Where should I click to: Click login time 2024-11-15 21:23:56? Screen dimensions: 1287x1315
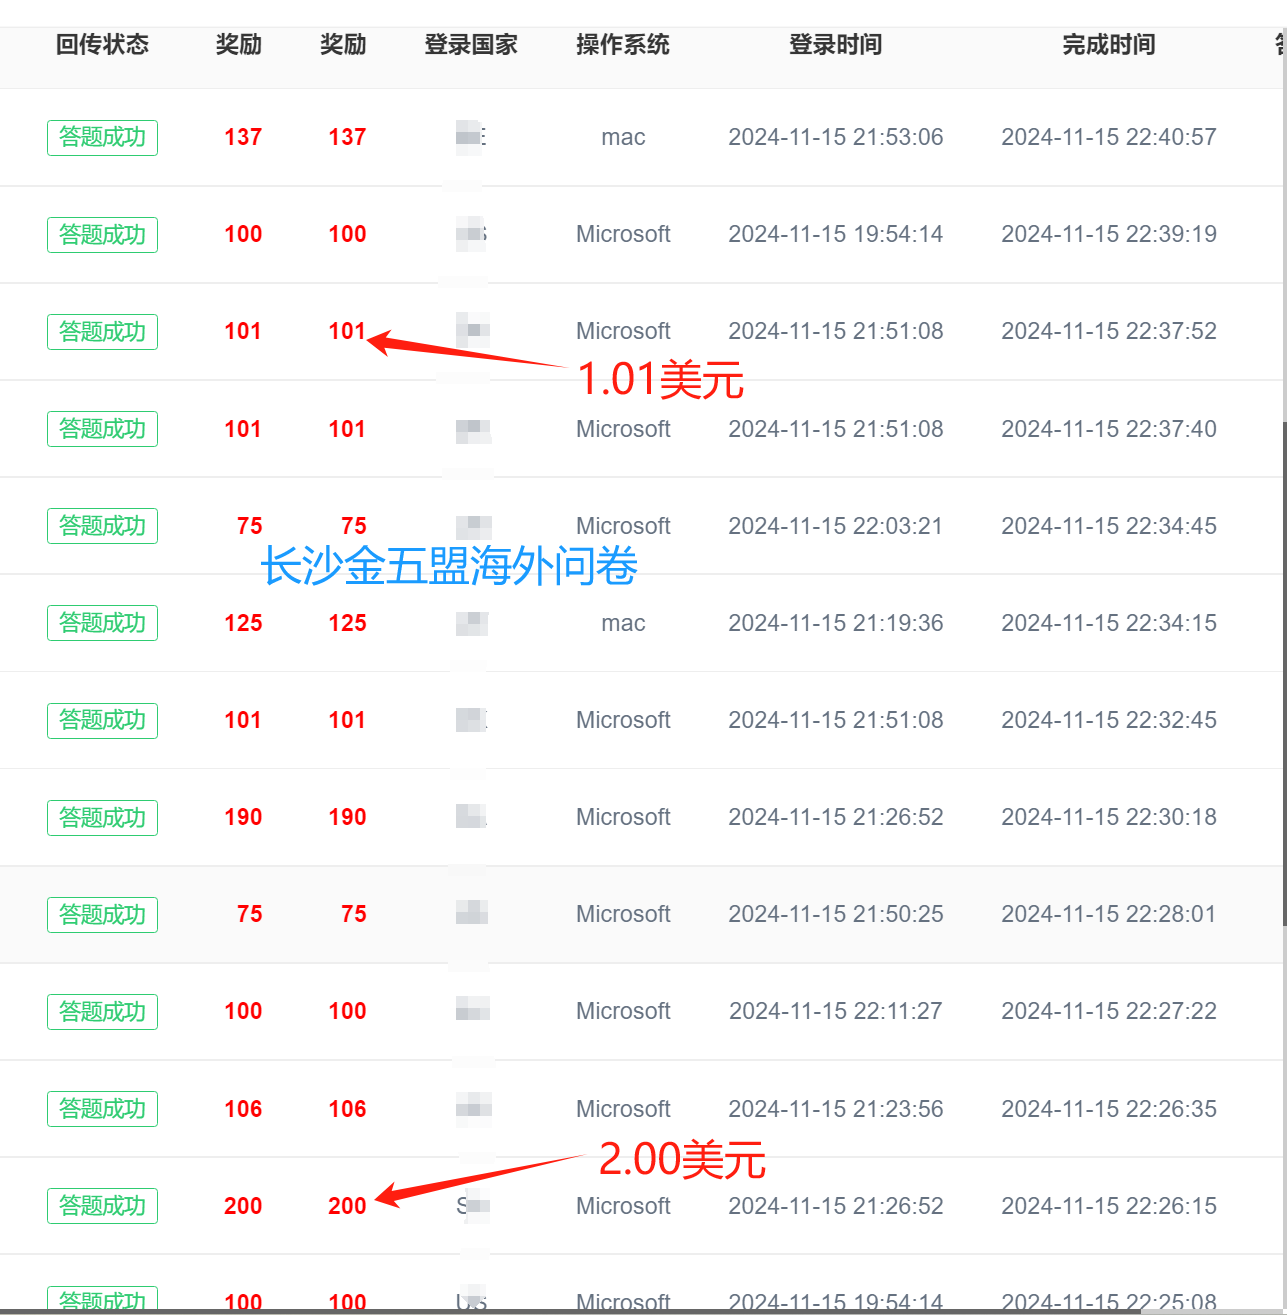click(836, 1109)
